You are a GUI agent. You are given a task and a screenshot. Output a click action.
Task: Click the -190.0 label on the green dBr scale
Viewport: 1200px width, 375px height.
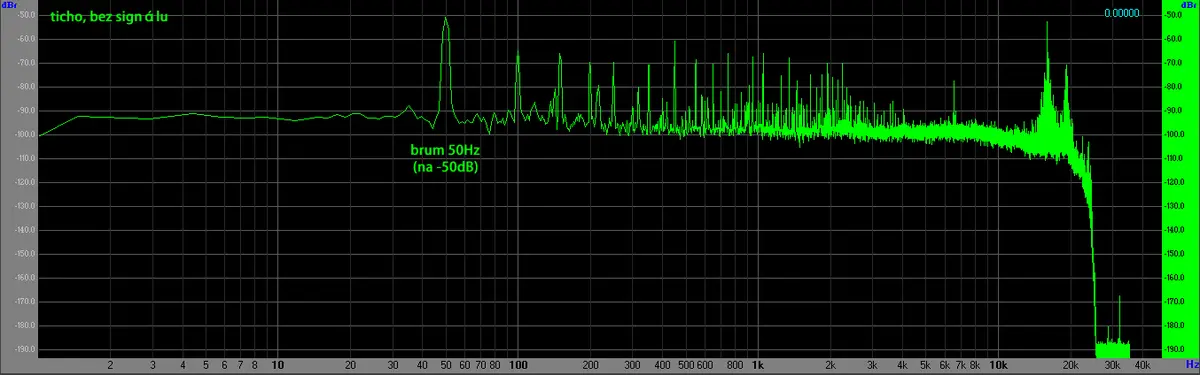[x=1175, y=349]
